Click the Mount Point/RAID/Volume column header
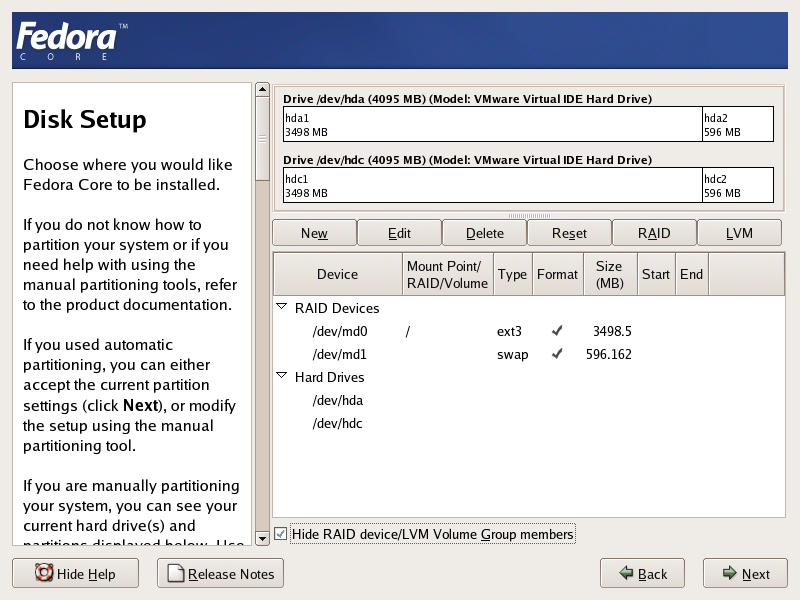 (x=447, y=274)
